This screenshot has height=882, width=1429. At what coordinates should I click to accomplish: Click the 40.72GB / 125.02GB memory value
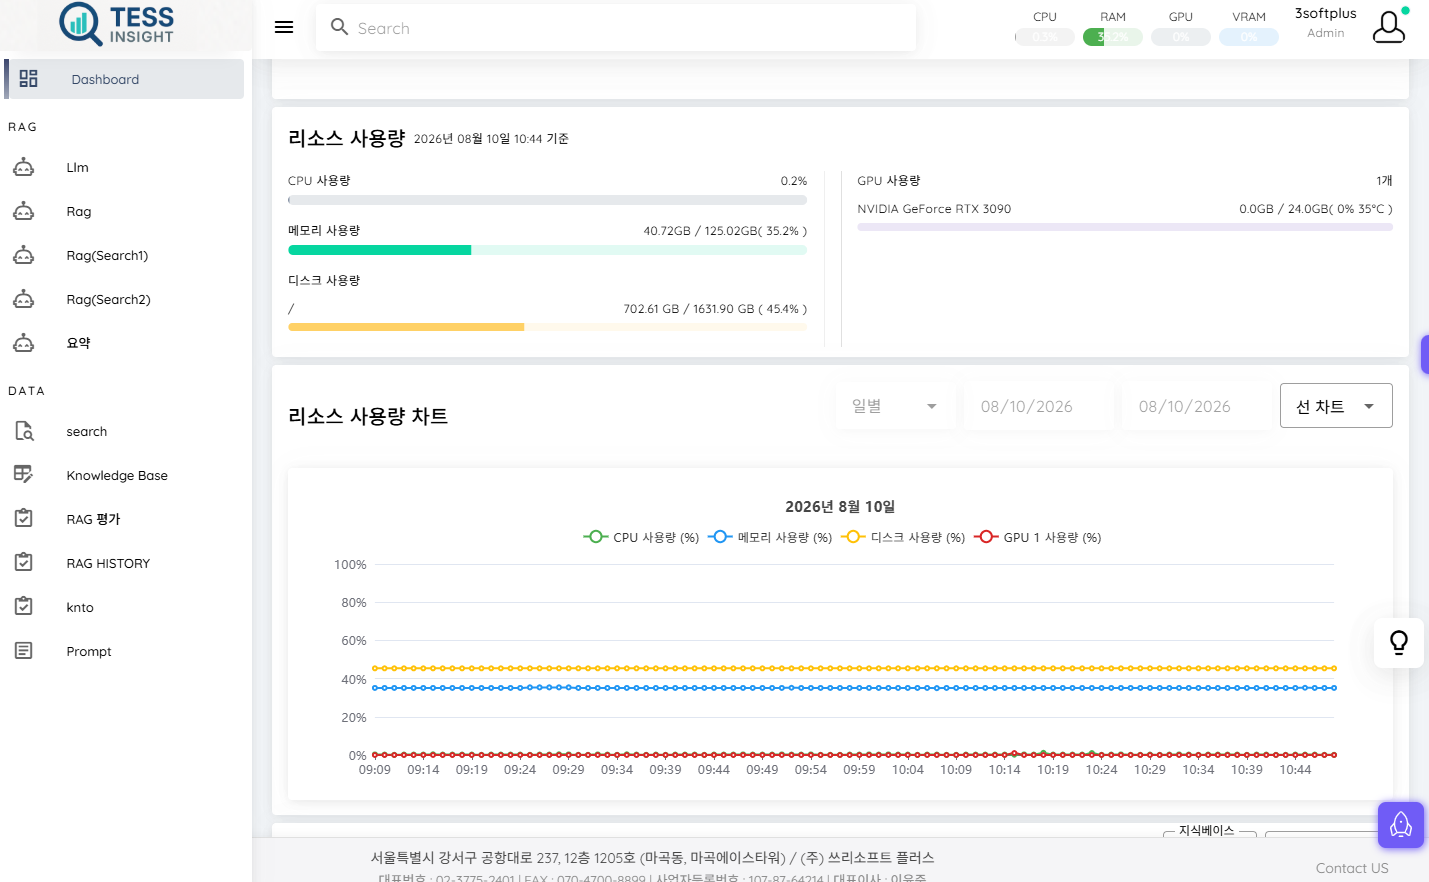tap(725, 231)
